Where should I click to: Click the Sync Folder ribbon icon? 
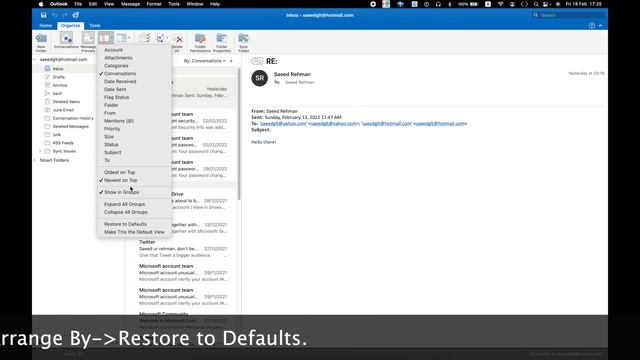tap(243, 42)
